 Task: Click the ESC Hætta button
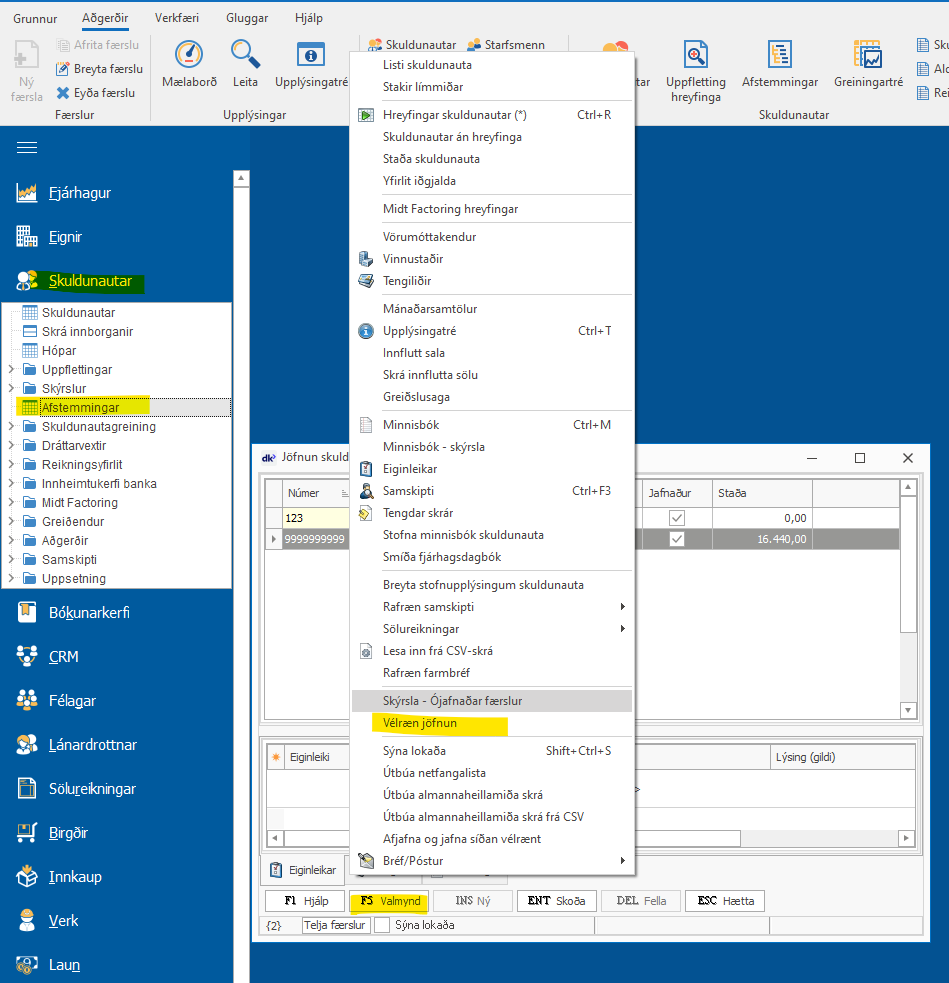(x=724, y=901)
